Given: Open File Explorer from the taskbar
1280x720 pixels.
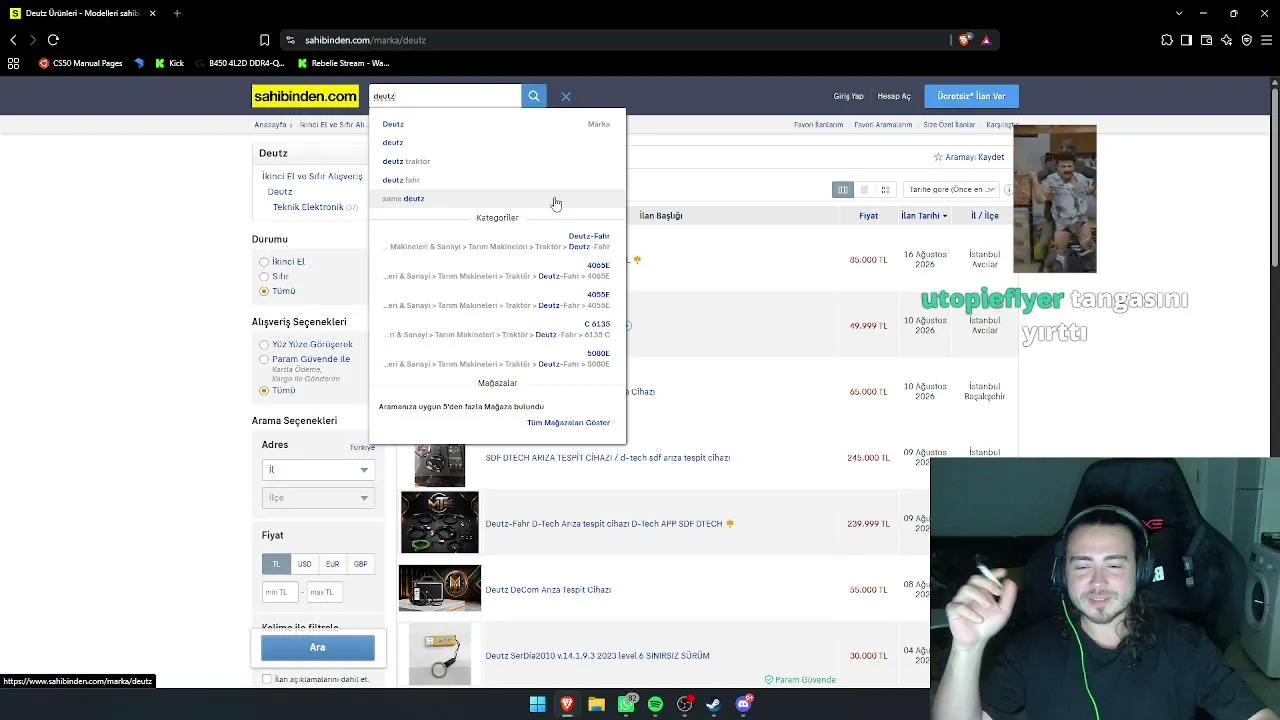Looking at the screenshot, I should point(596,704).
